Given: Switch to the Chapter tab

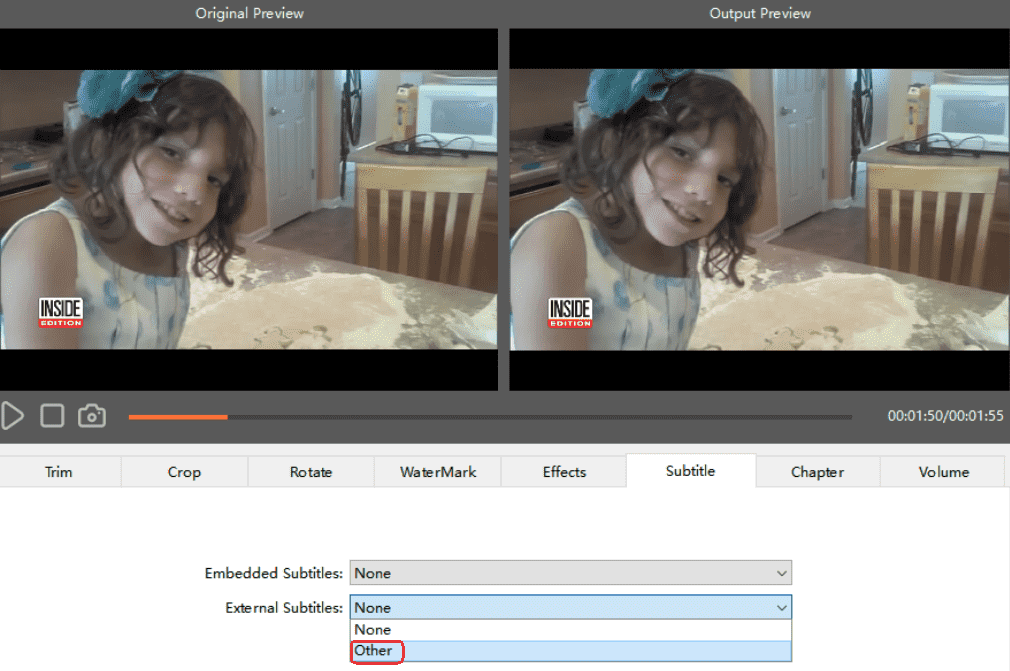Looking at the screenshot, I should coord(817,472).
